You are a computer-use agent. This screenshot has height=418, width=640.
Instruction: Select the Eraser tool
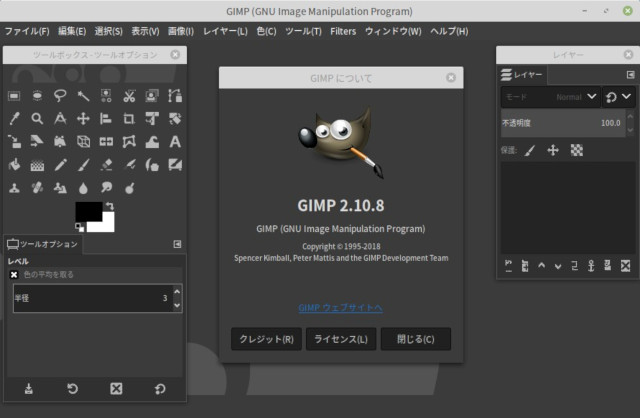[106, 165]
